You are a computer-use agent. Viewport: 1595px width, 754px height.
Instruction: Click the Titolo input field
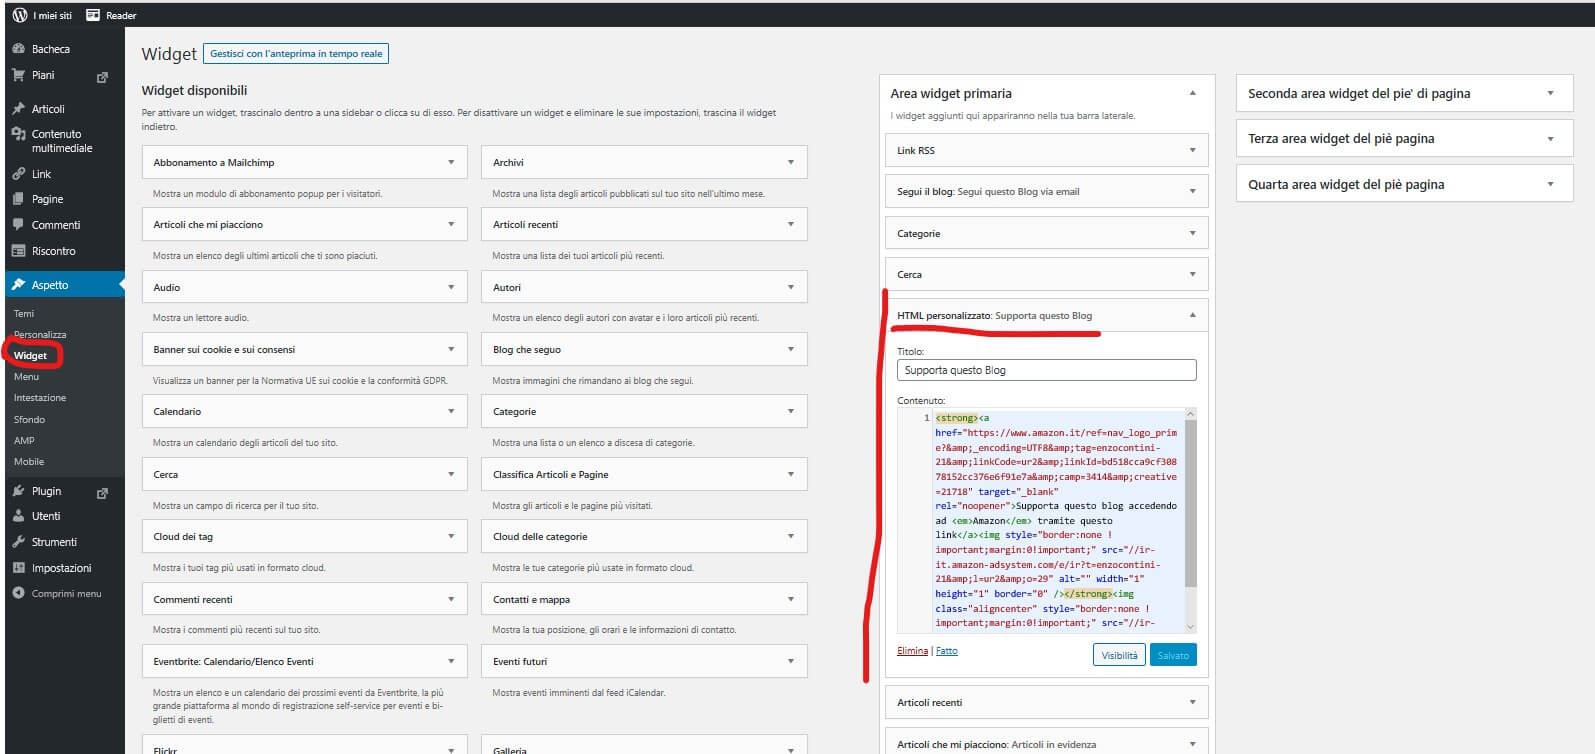coord(1046,370)
